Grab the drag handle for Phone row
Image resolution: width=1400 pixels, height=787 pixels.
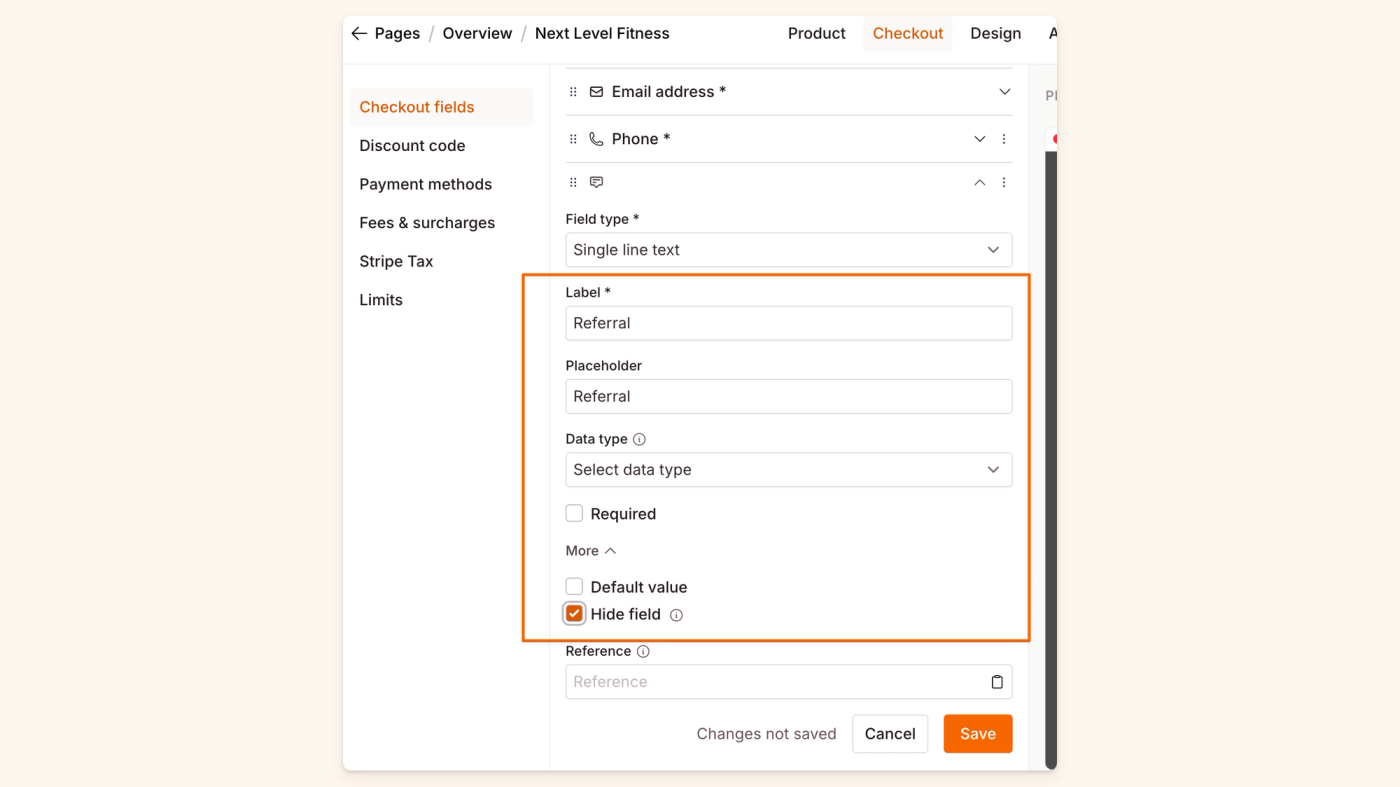click(x=573, y=139)
